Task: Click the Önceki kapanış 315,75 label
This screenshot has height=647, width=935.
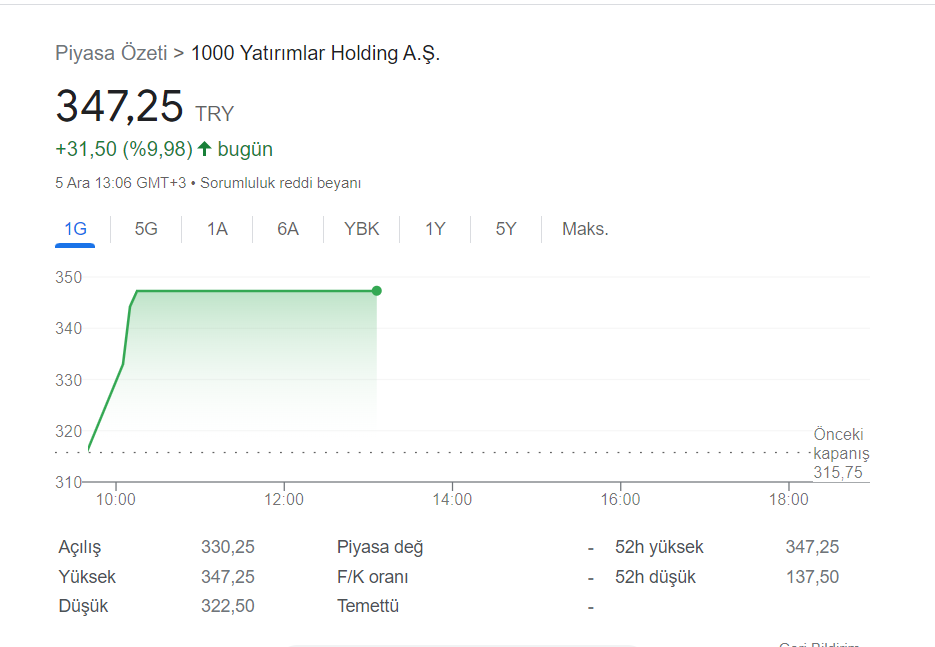Action: (x=841, y=453)
